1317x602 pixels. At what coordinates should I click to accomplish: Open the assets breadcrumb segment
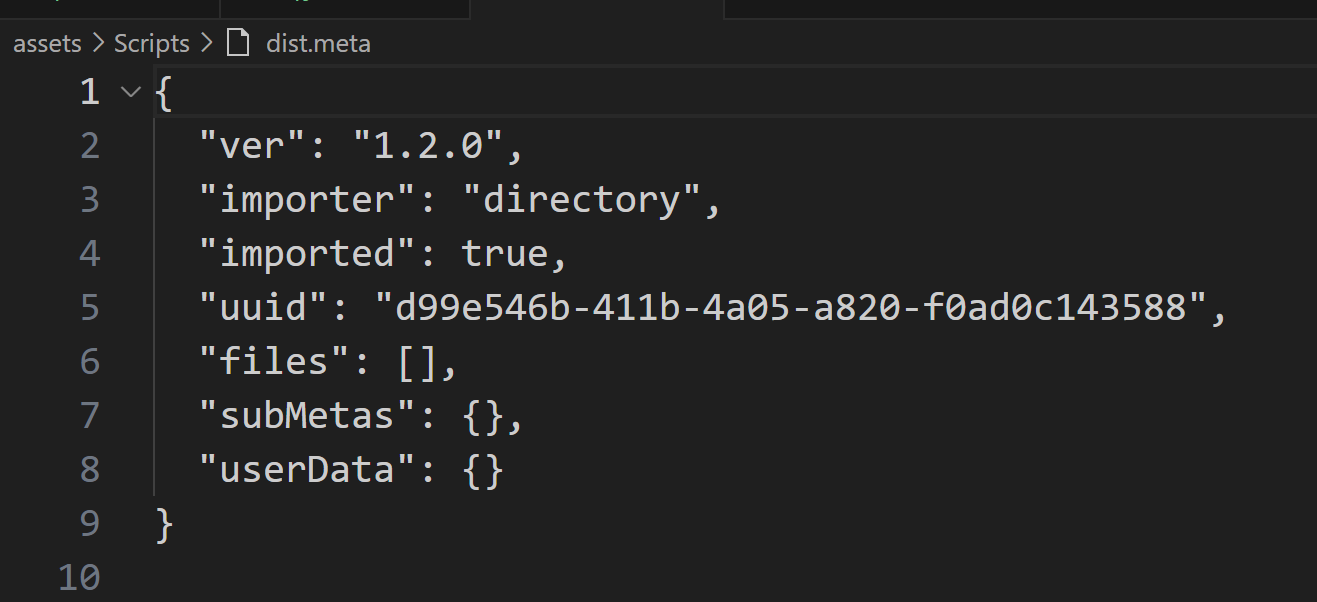tap(47, 44)
